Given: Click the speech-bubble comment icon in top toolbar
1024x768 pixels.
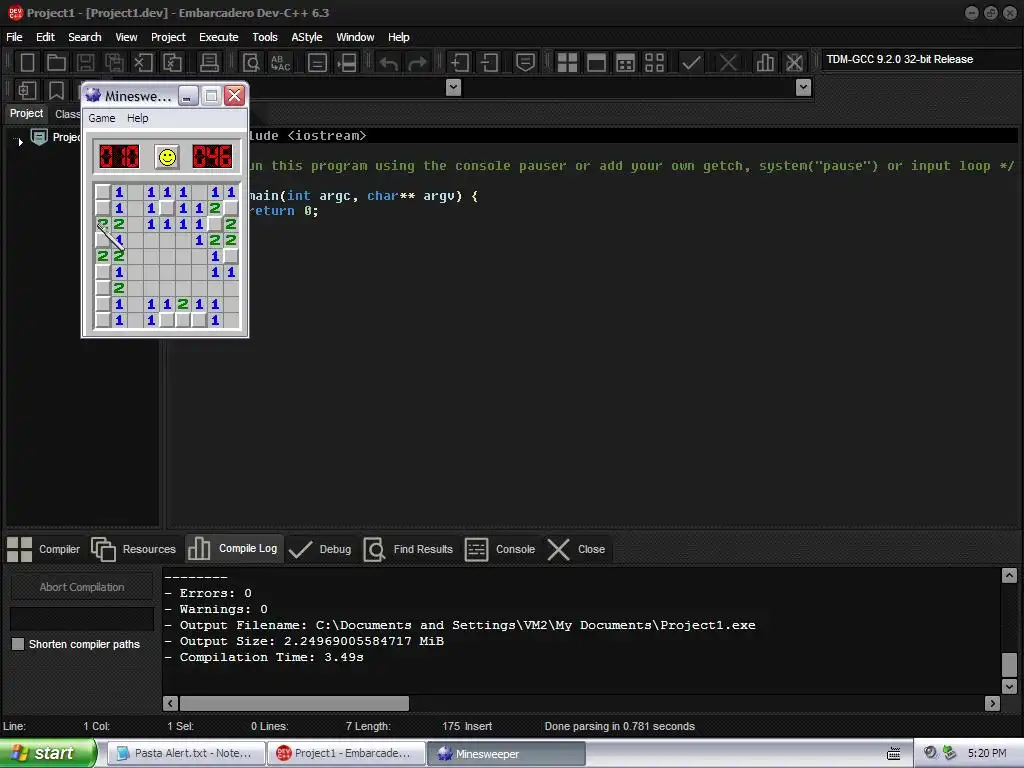Looking at the screenshot, I should [x=525, y=63].
